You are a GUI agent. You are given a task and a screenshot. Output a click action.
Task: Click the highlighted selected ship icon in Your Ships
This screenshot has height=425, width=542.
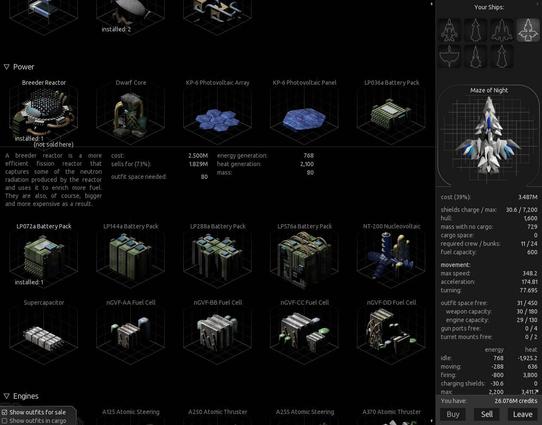pos(528,30)
